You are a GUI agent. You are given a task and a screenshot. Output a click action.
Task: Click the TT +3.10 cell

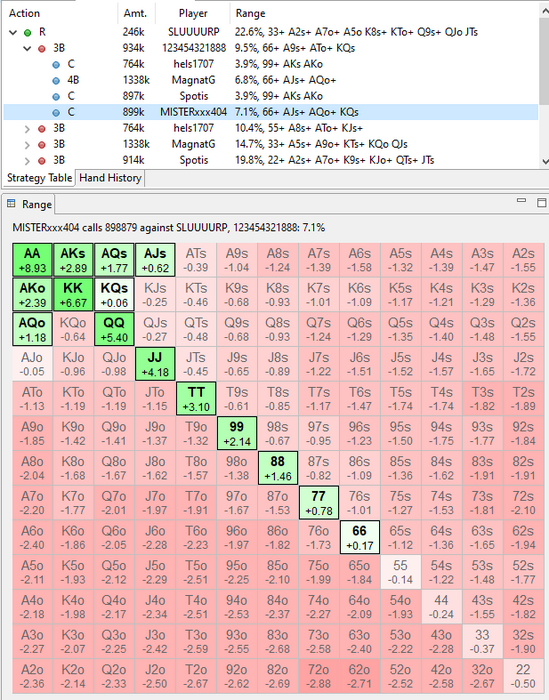pyautogui.click(x=196, y=399)
